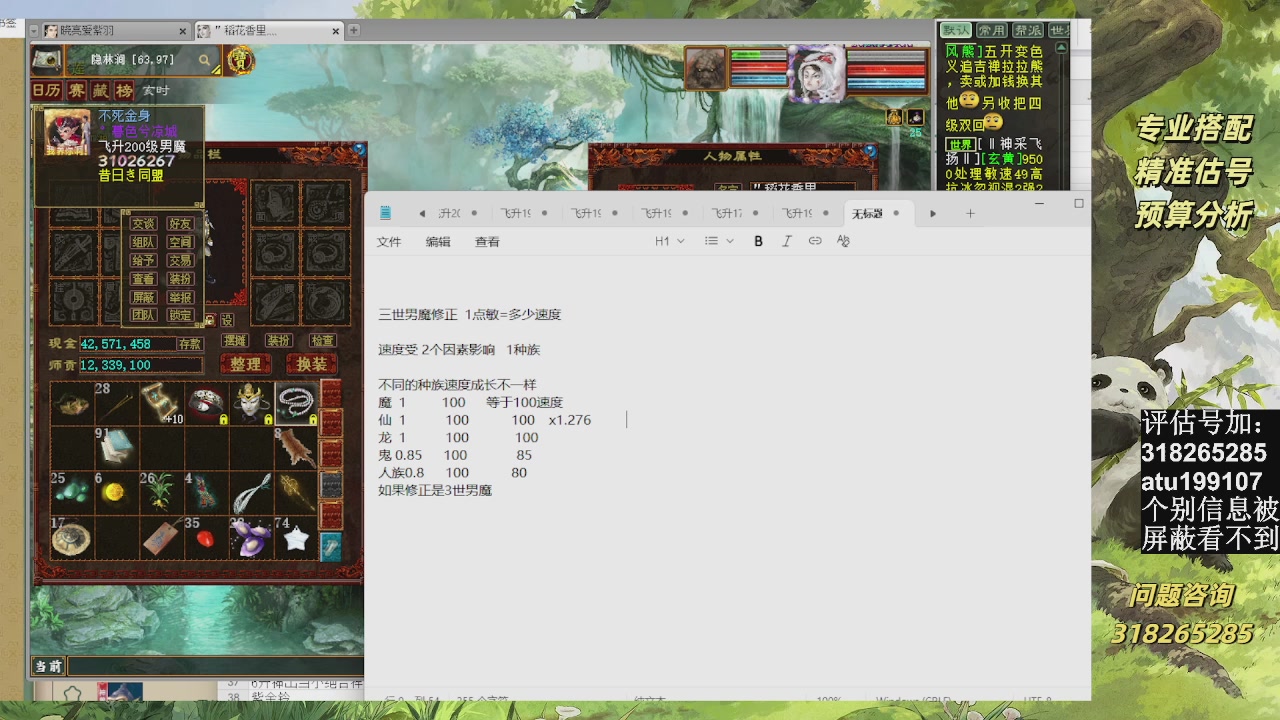1280x720 pixels.
Task: Switch chat to the 默认 tab
Action: click(x=956, y=31)
